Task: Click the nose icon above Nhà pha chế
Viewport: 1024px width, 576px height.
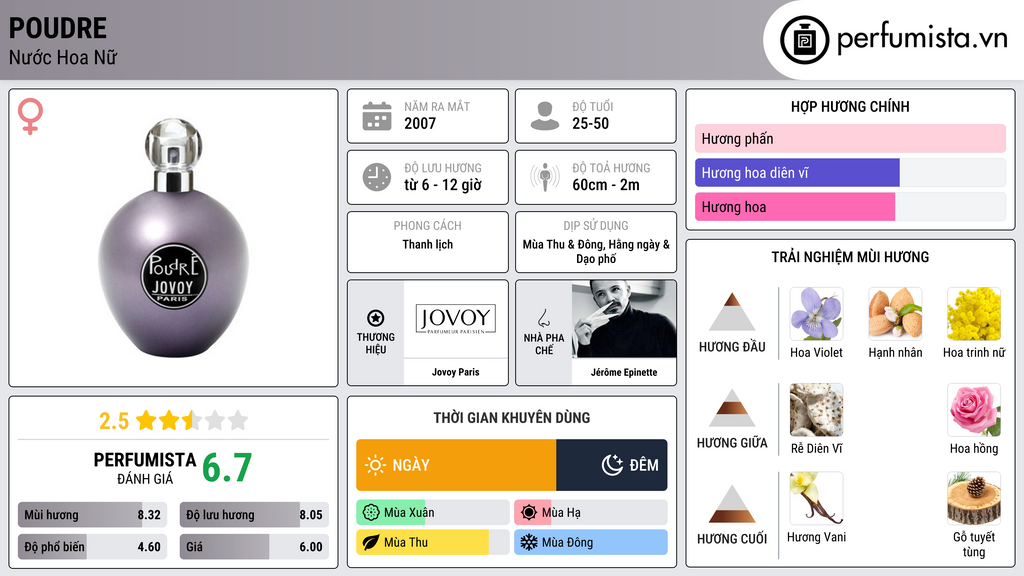Action: (x=543, y=318)
